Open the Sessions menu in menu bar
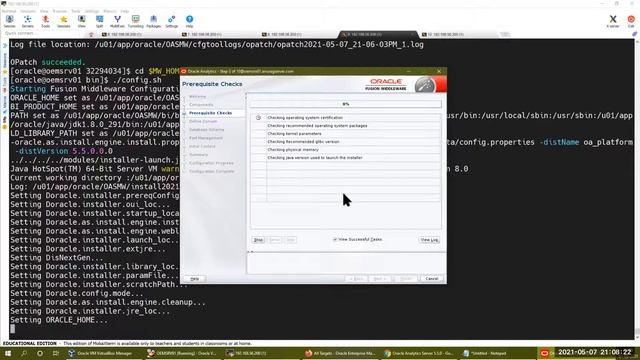640x360 pixels. tap(28, 11)
